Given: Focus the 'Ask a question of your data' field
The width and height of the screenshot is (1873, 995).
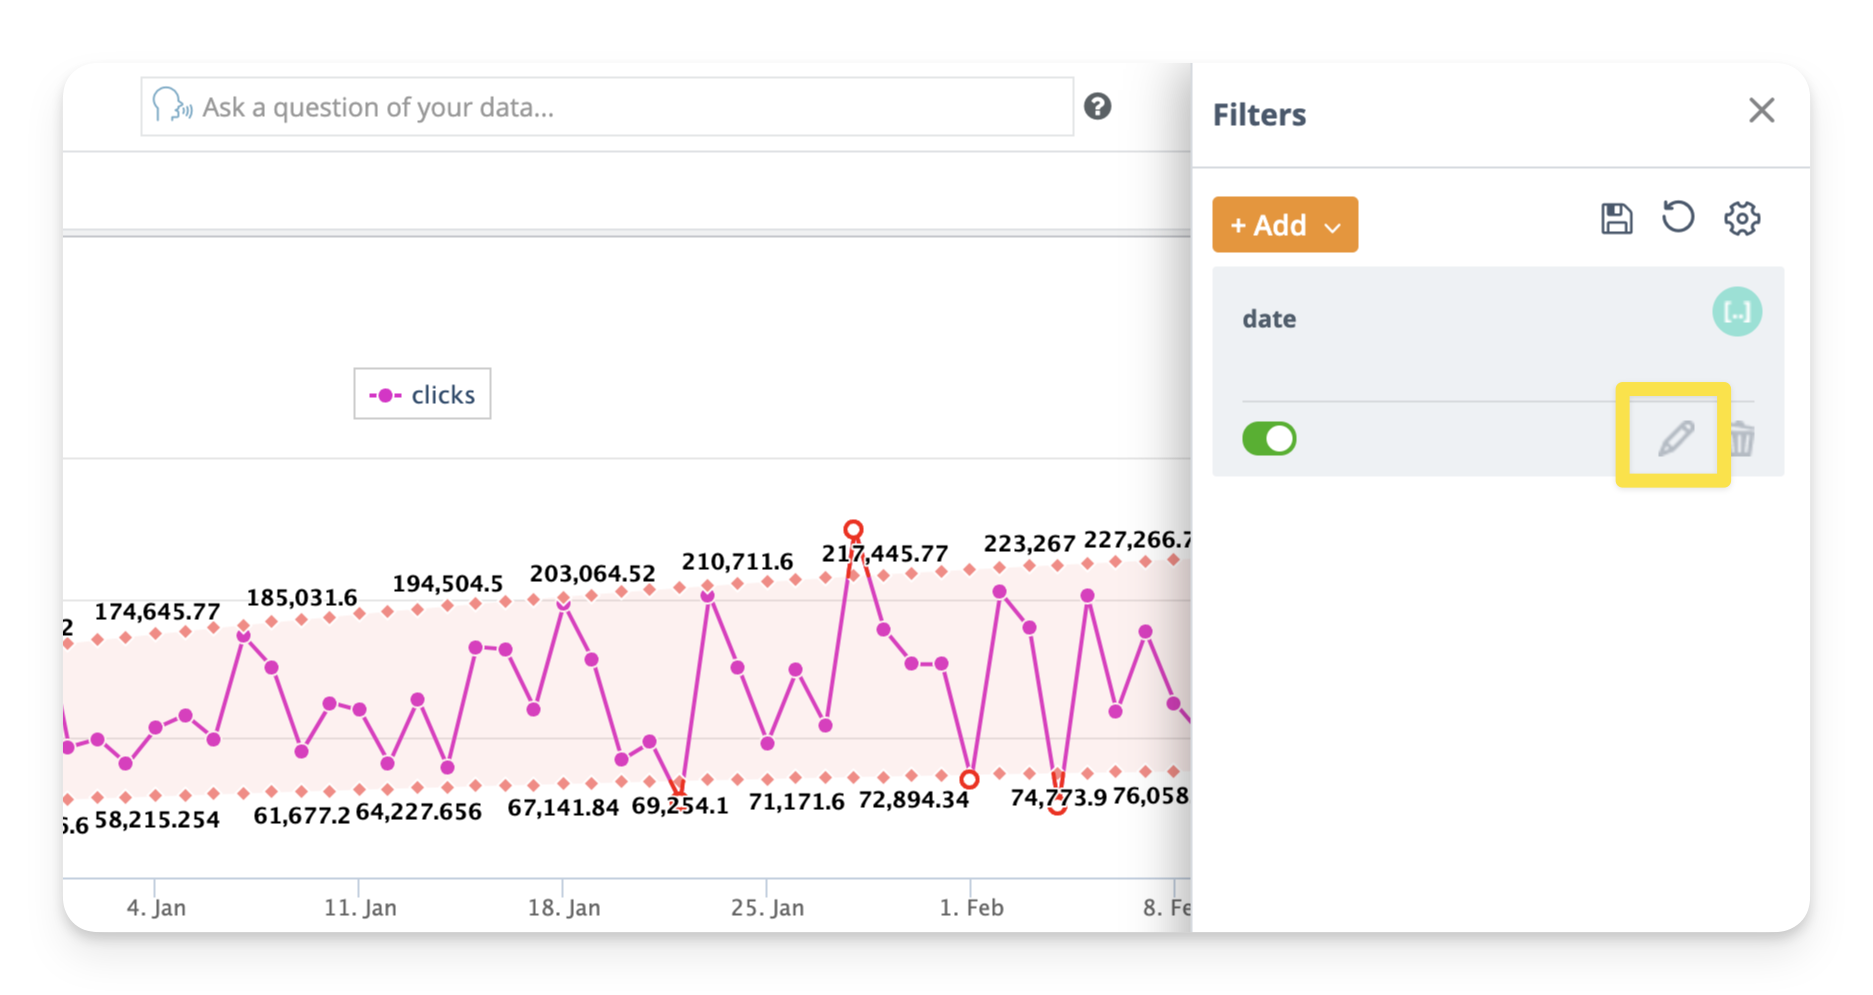Looking at the screenshot, I should (x=620, y=107).
